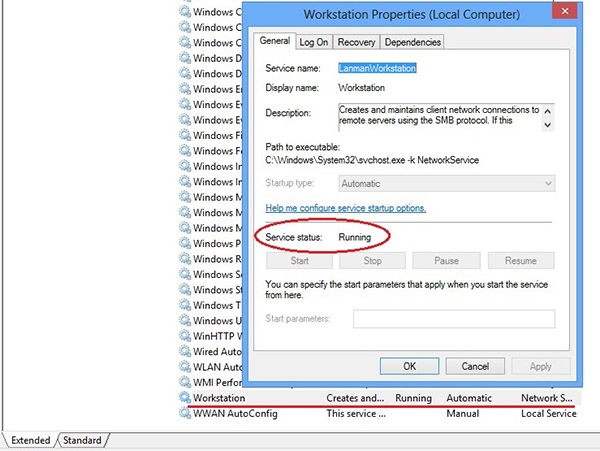Expand the Startup type dropdown

(x=446, y=184)
